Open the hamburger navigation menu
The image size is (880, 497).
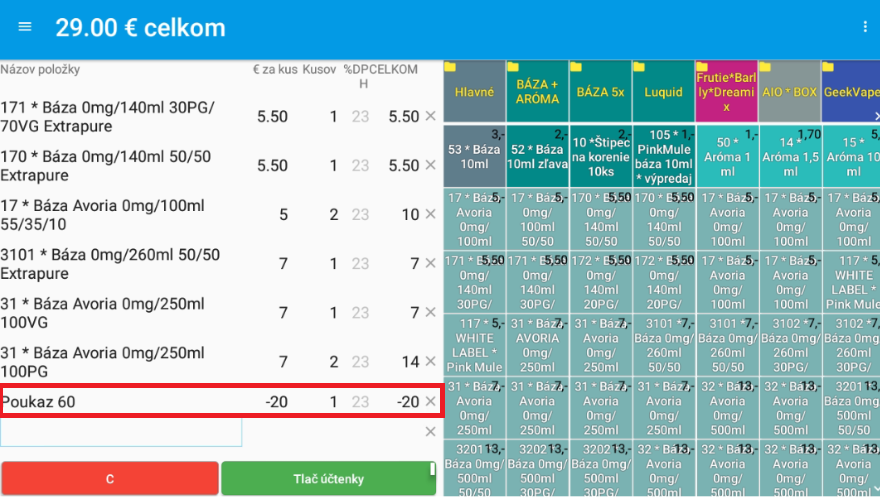25,27
